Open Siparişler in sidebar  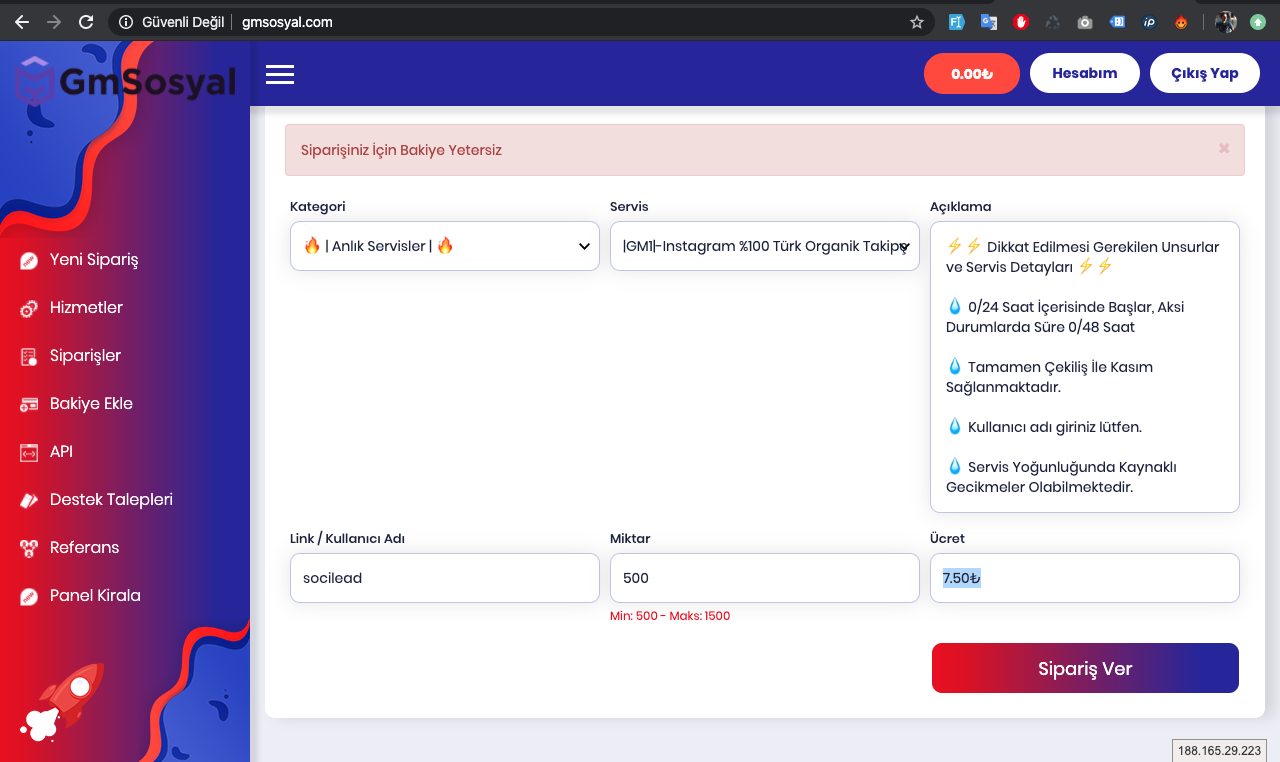(85, 356)
